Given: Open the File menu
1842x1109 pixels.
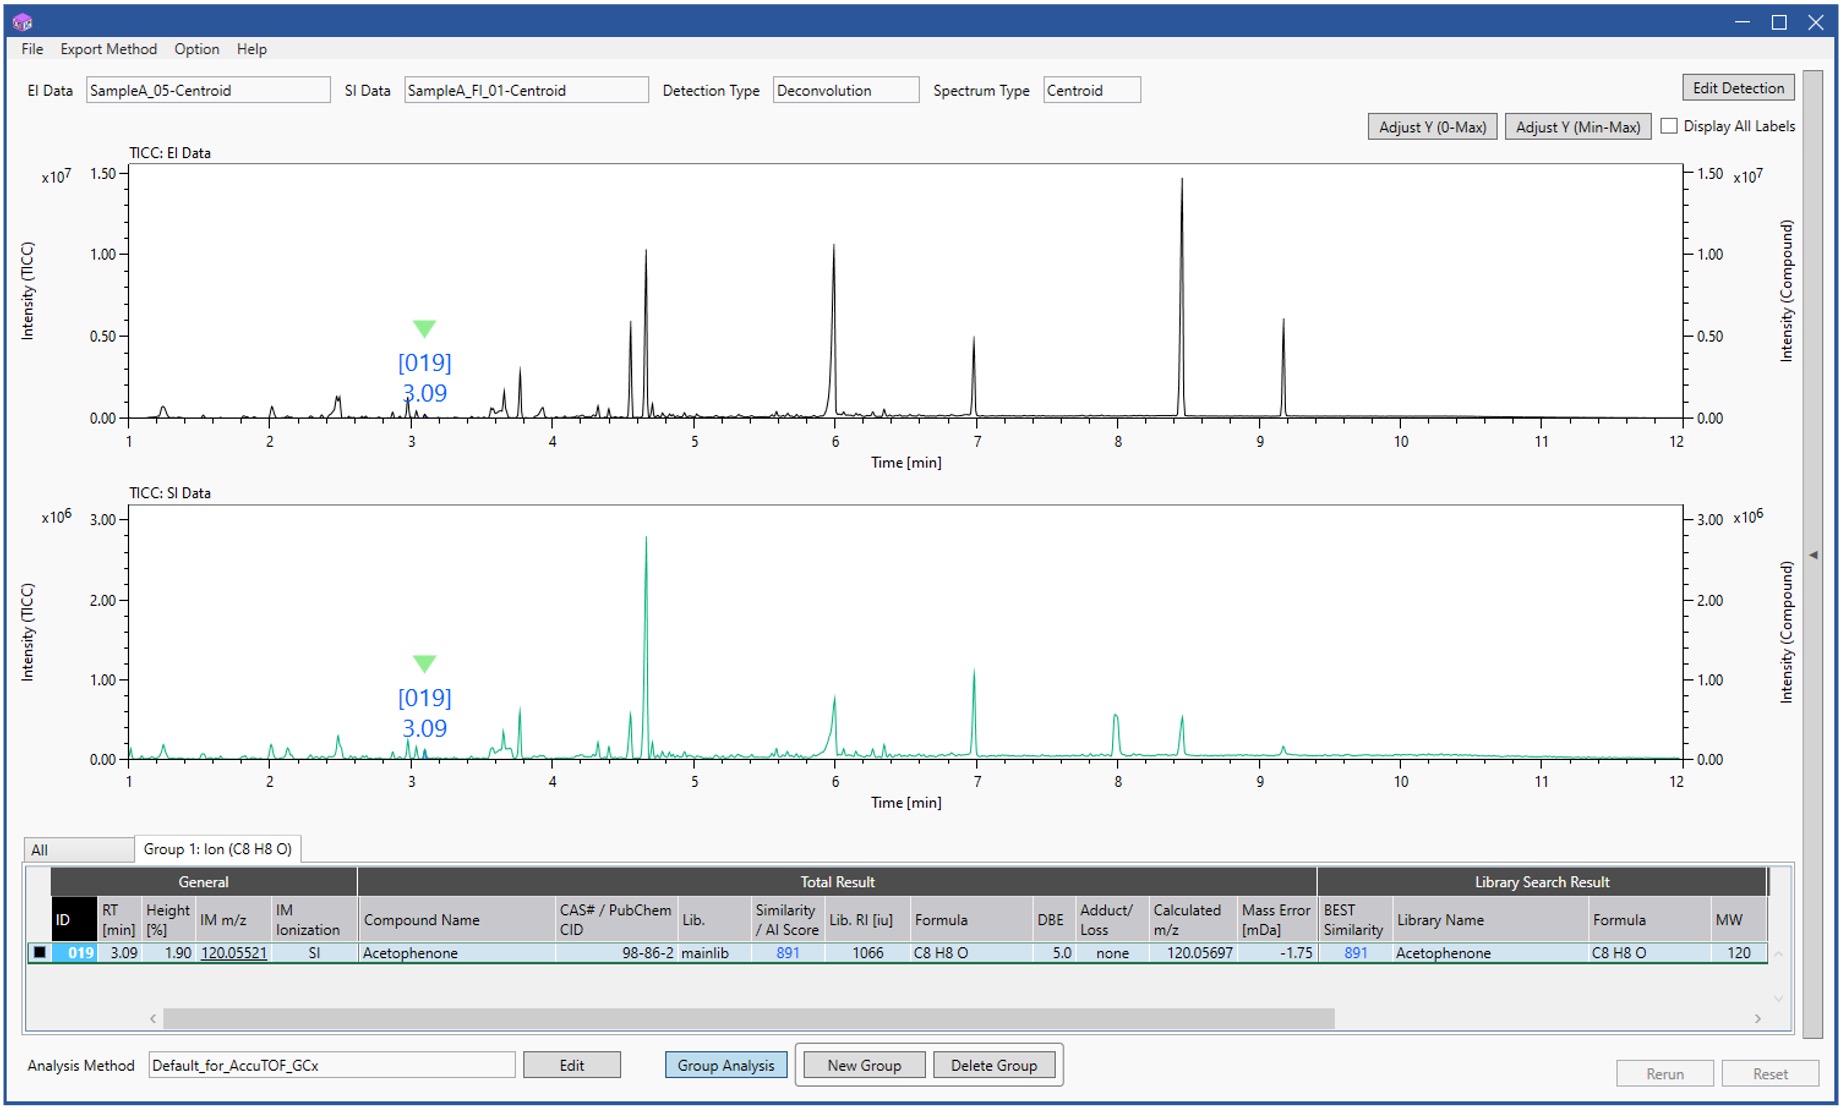Looking at the screenshot, I should point(32,49).
